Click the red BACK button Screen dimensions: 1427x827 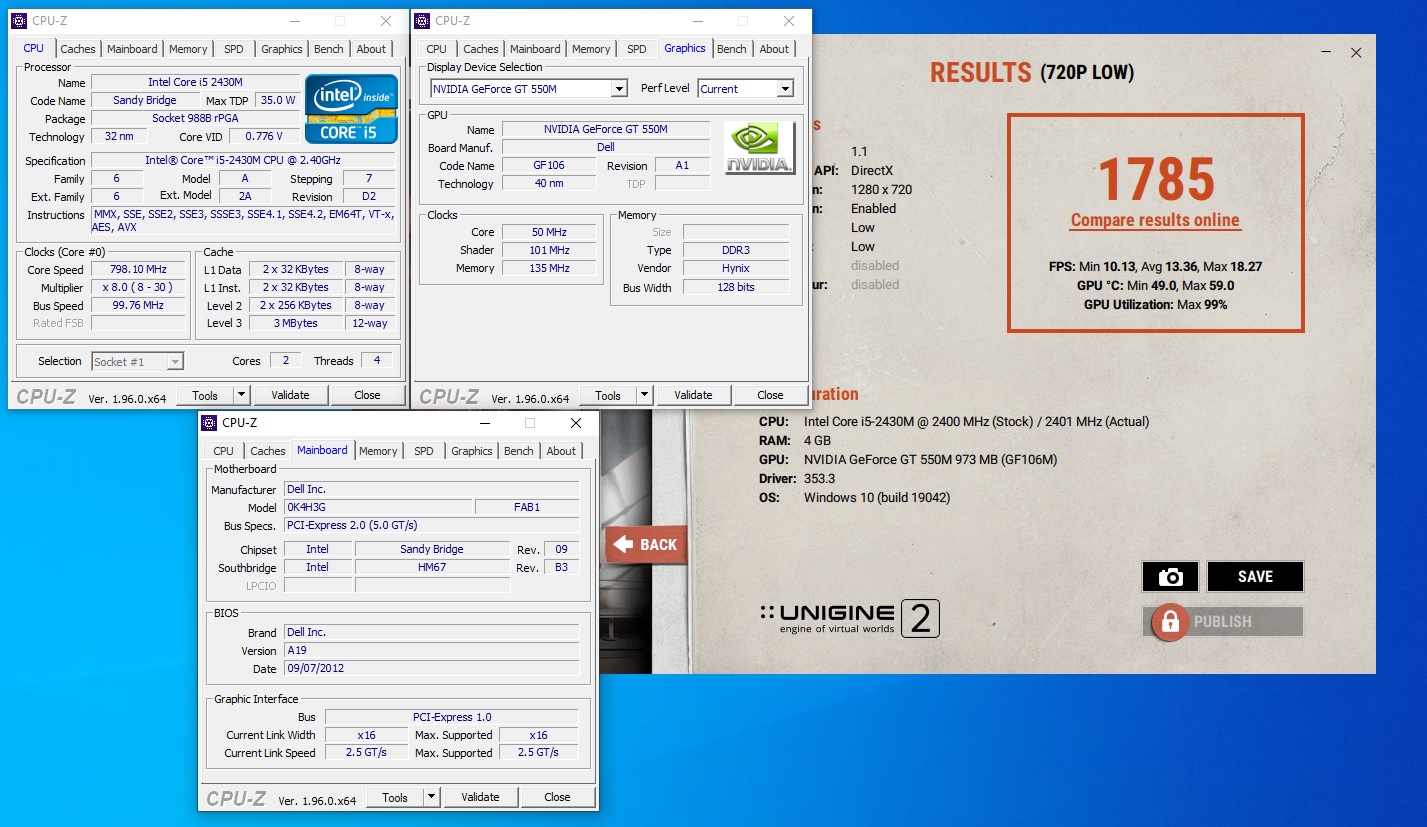[x=646, y=544]
